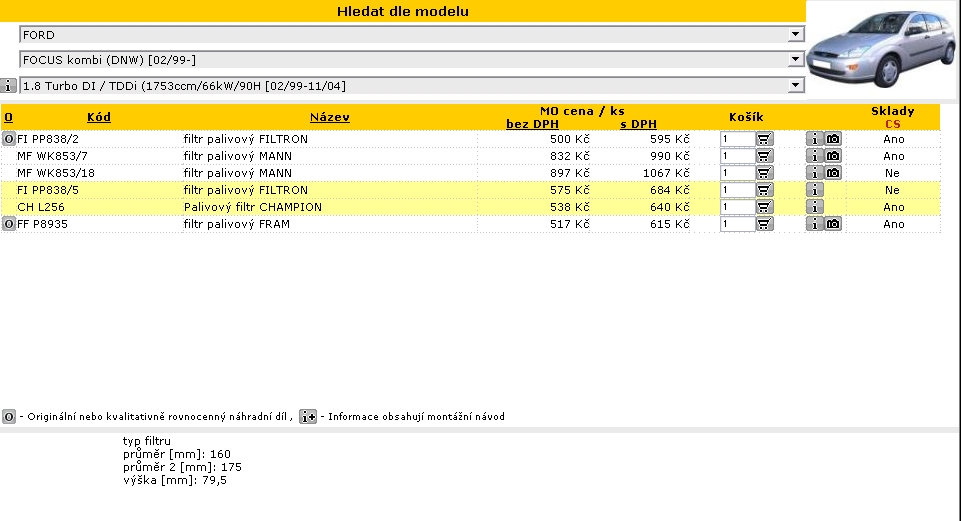Sort by 'bez DPH' price header

532,124
